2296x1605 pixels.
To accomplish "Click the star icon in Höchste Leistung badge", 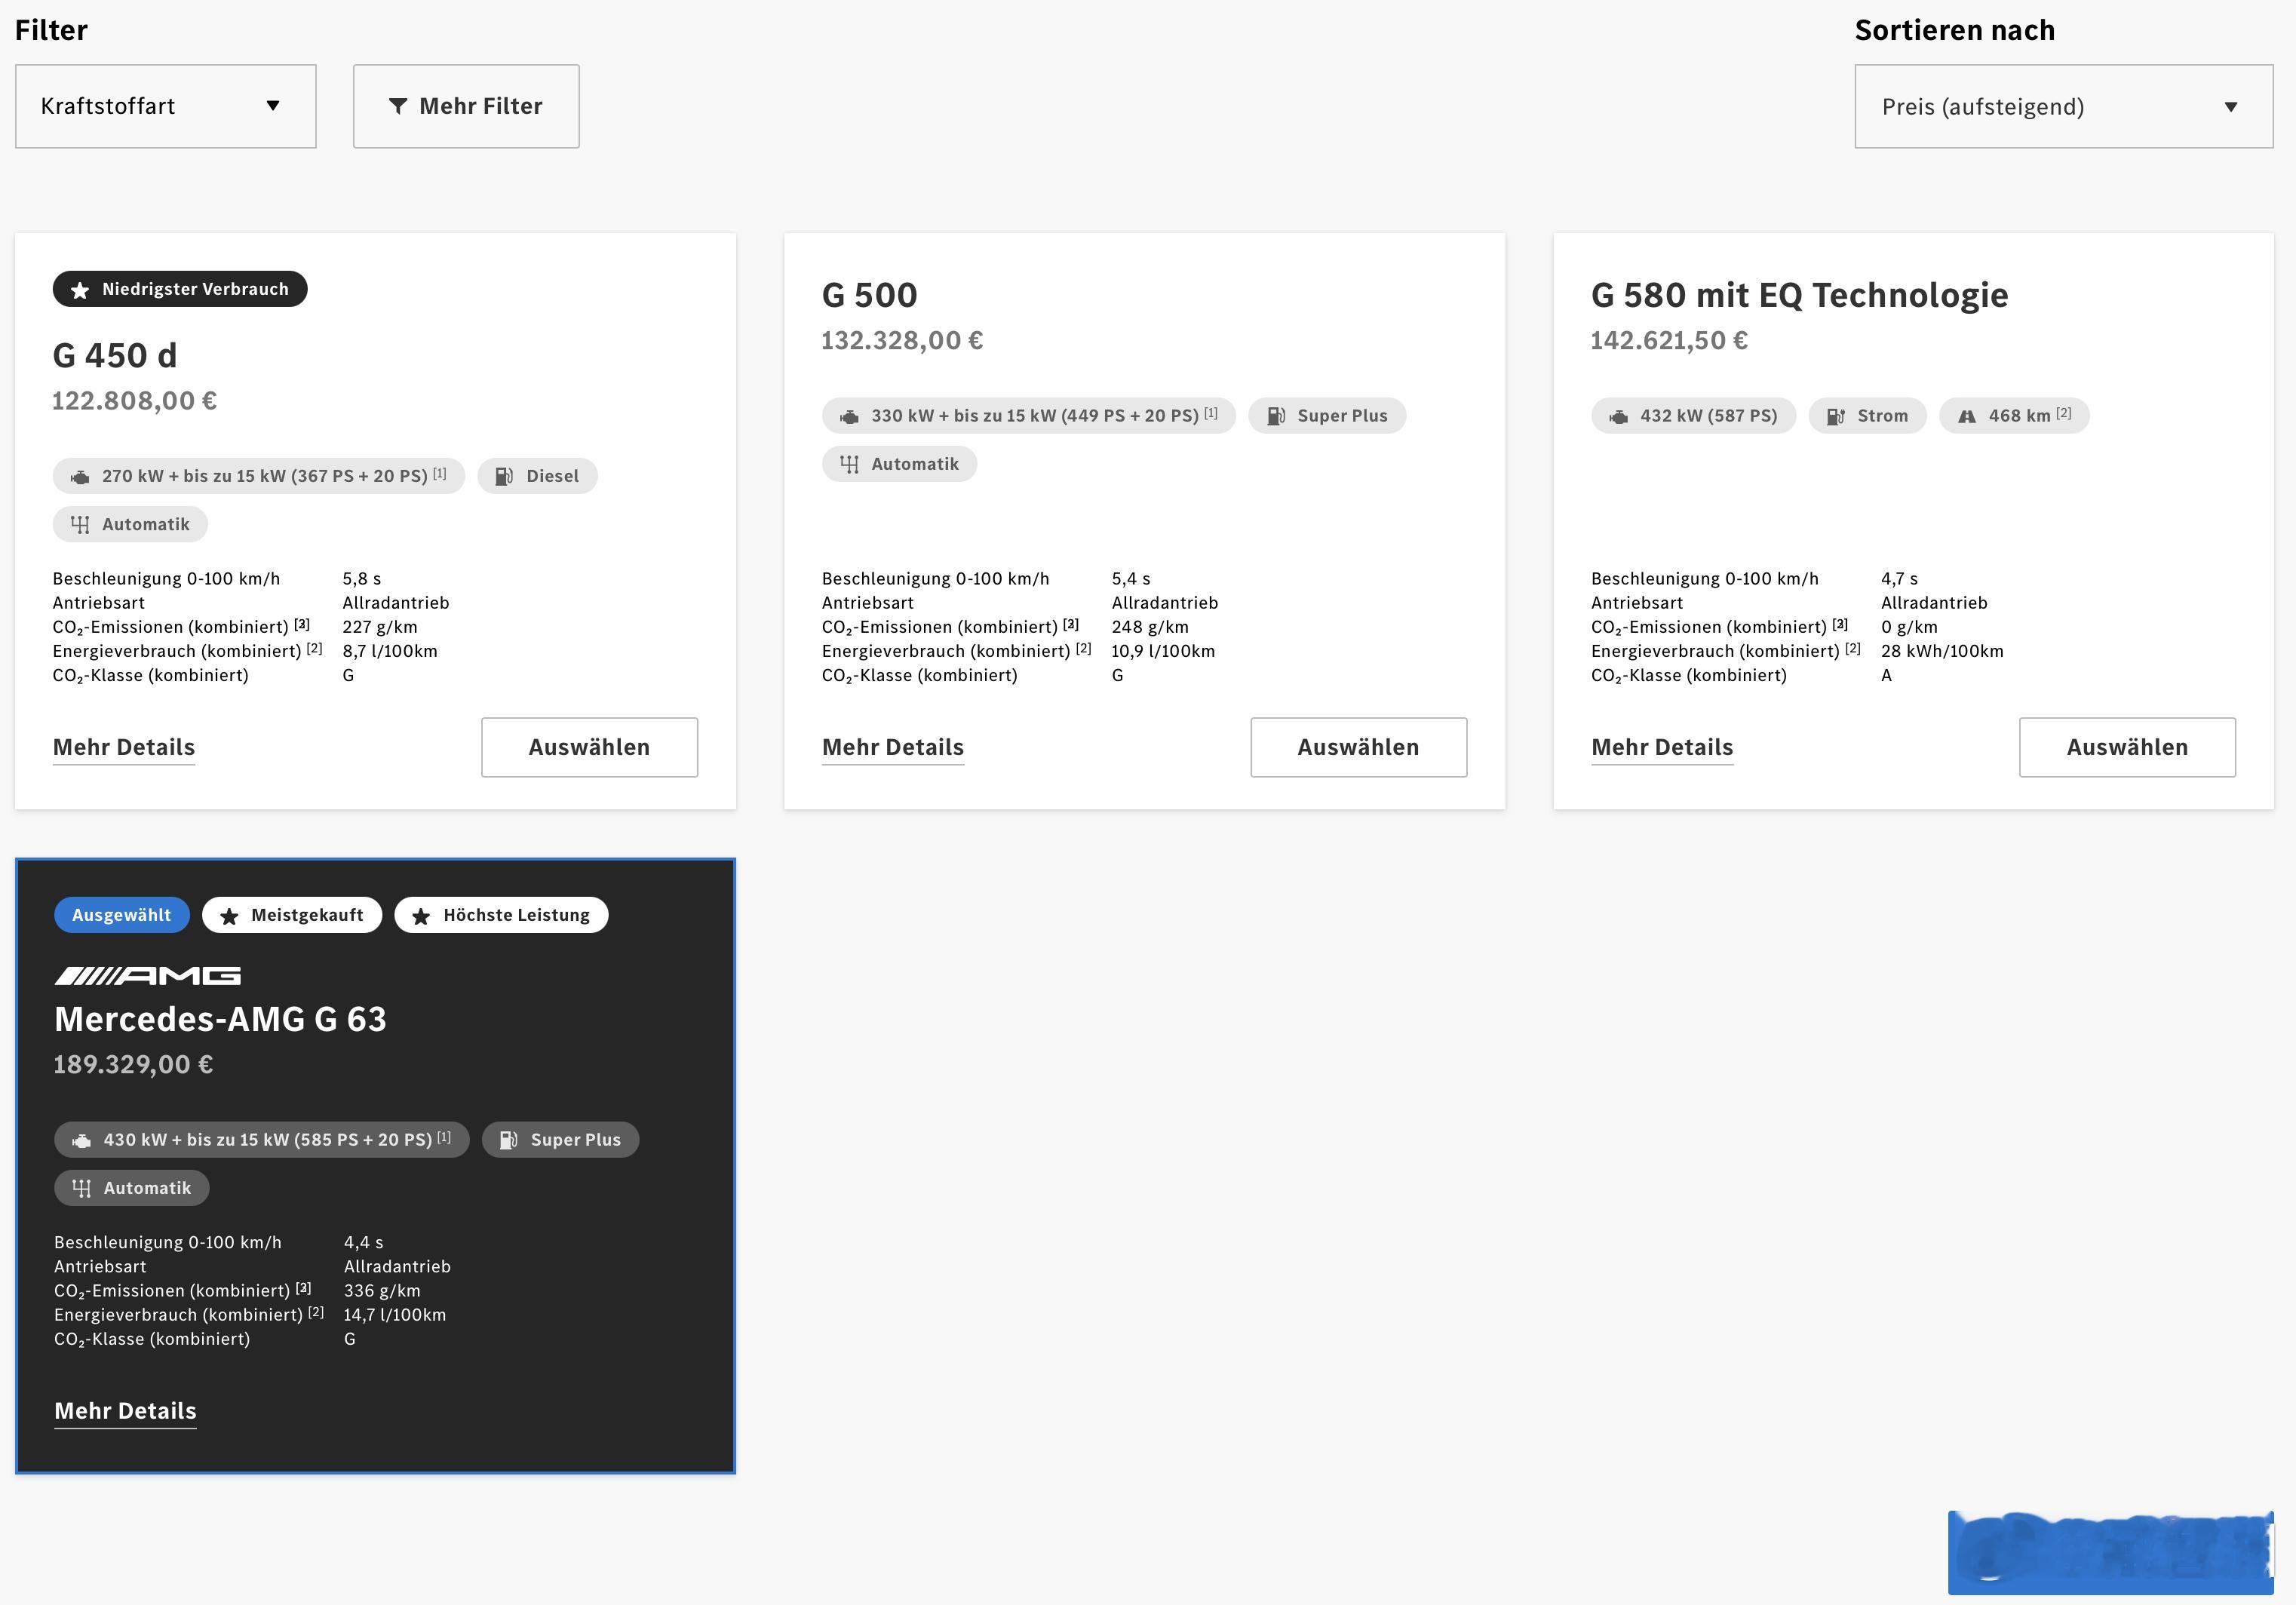I will [421, 916].
